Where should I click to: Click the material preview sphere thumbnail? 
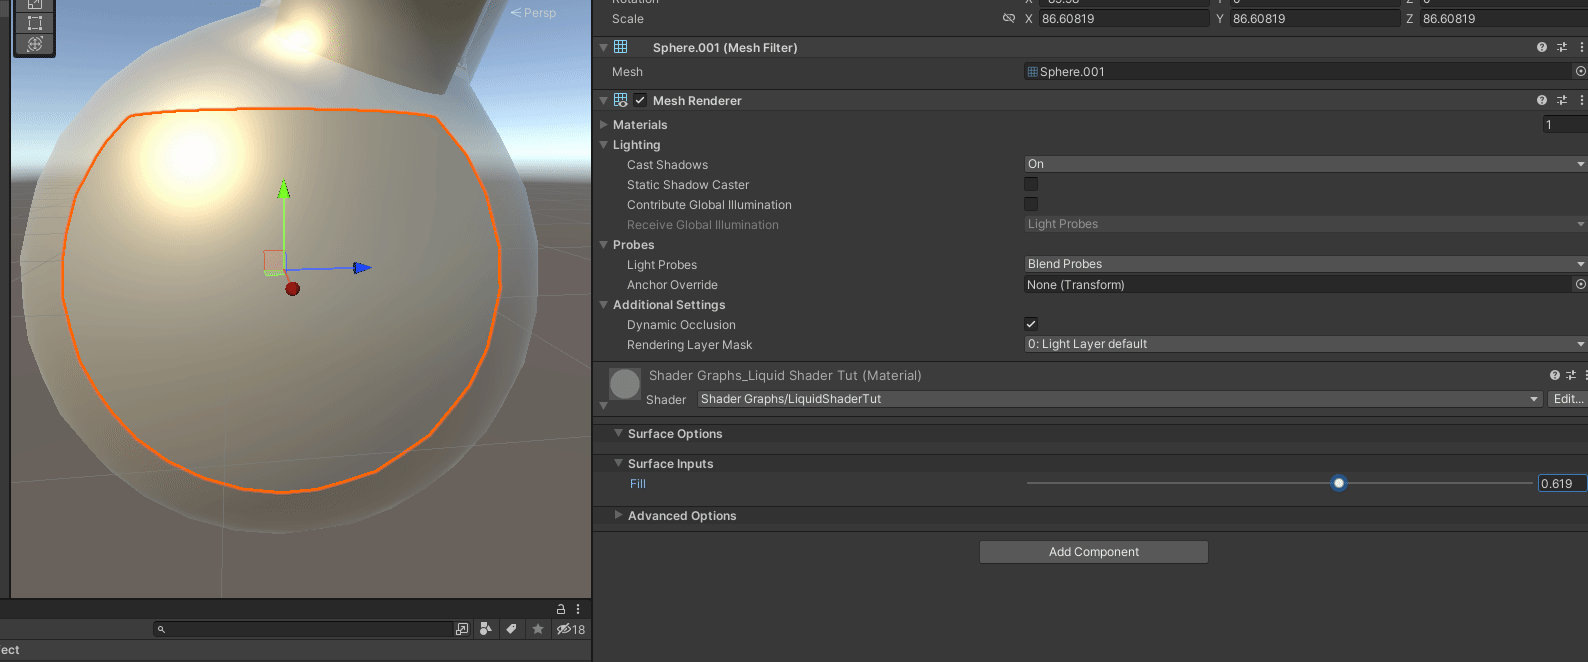pyautogui.click(x=625, y=383)
